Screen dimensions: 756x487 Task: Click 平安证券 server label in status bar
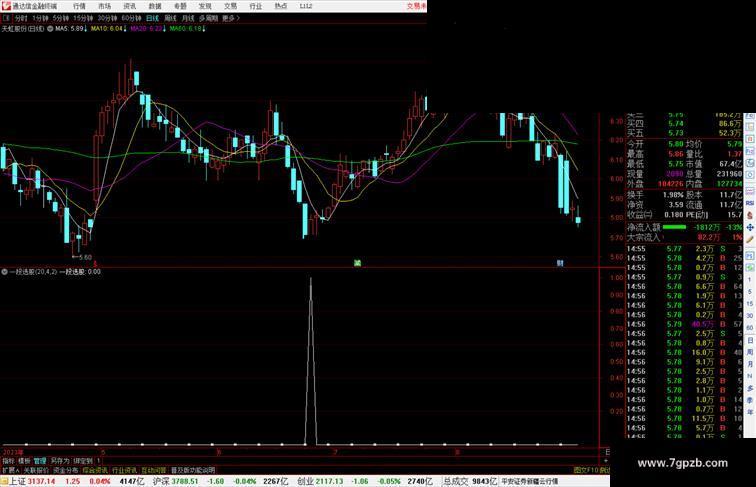529,481
